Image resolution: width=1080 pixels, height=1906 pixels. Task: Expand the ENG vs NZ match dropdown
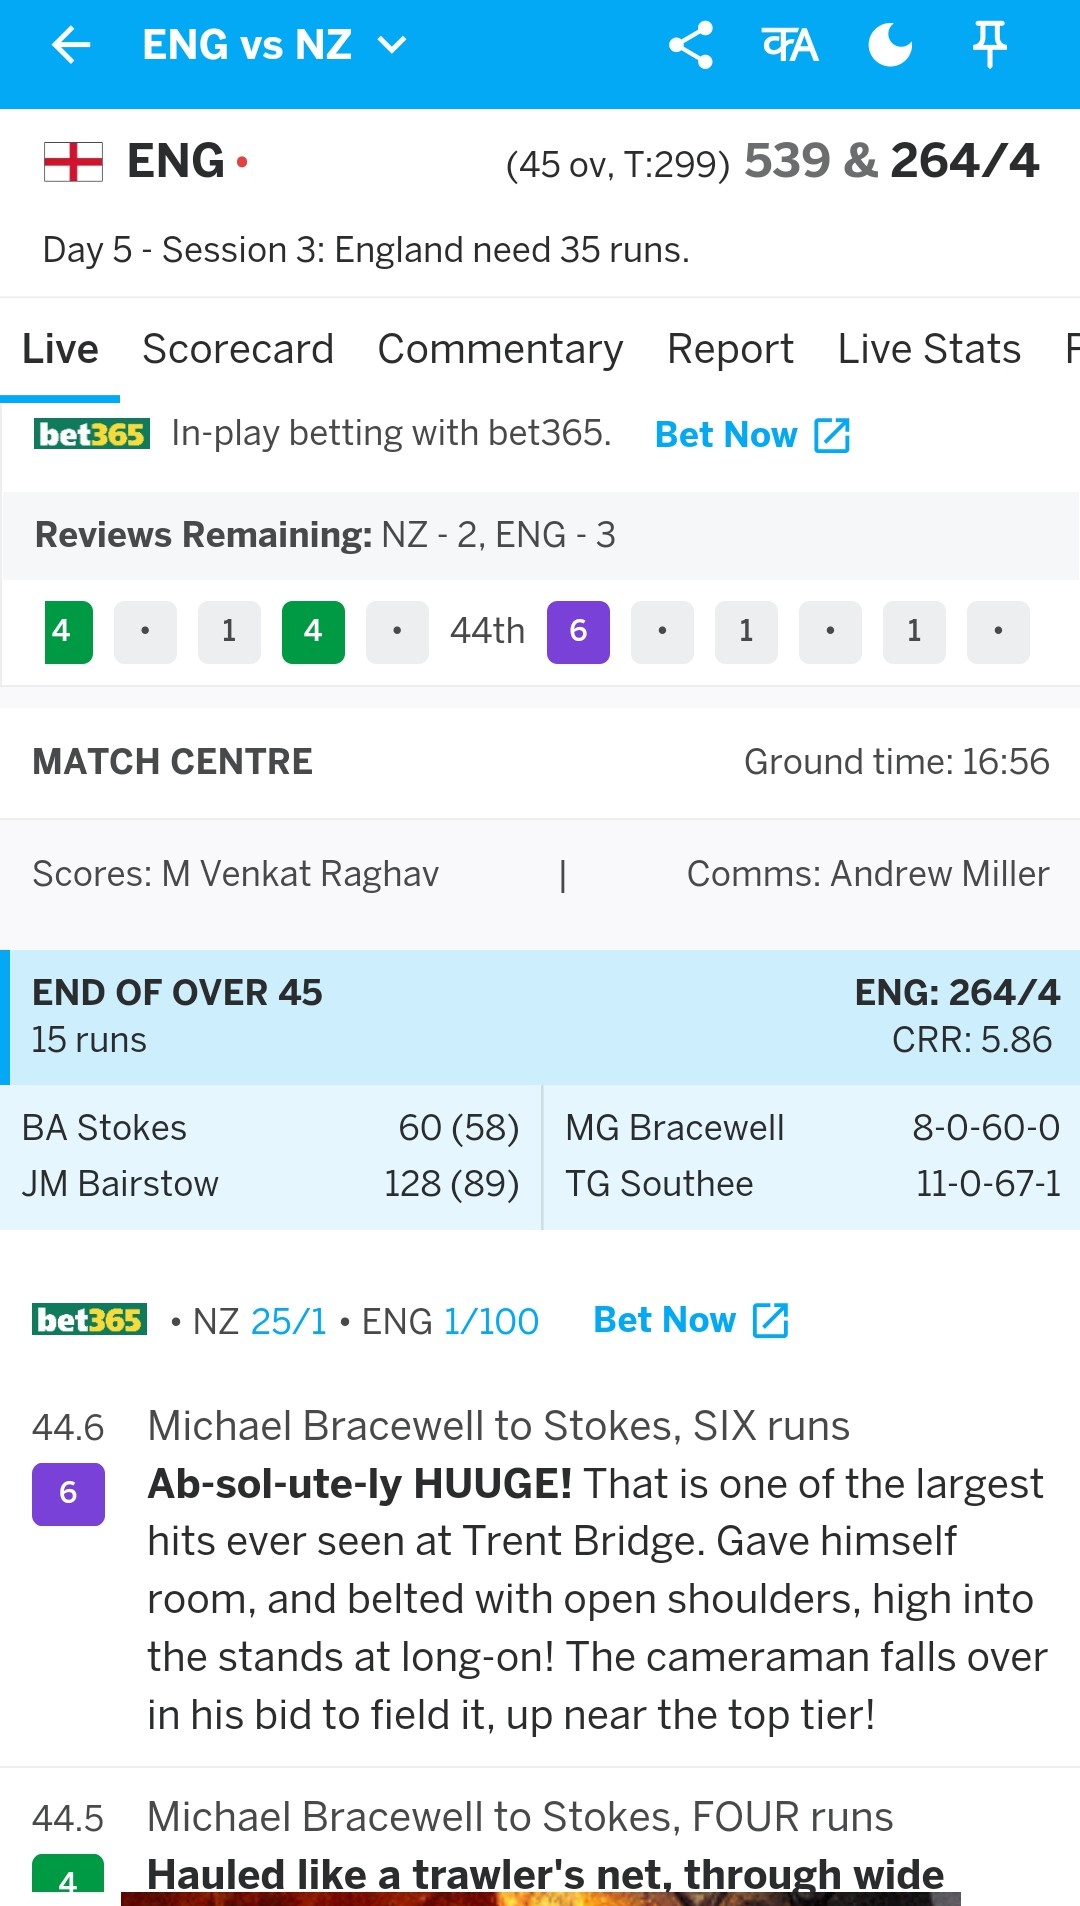click(x=392, y=45)
